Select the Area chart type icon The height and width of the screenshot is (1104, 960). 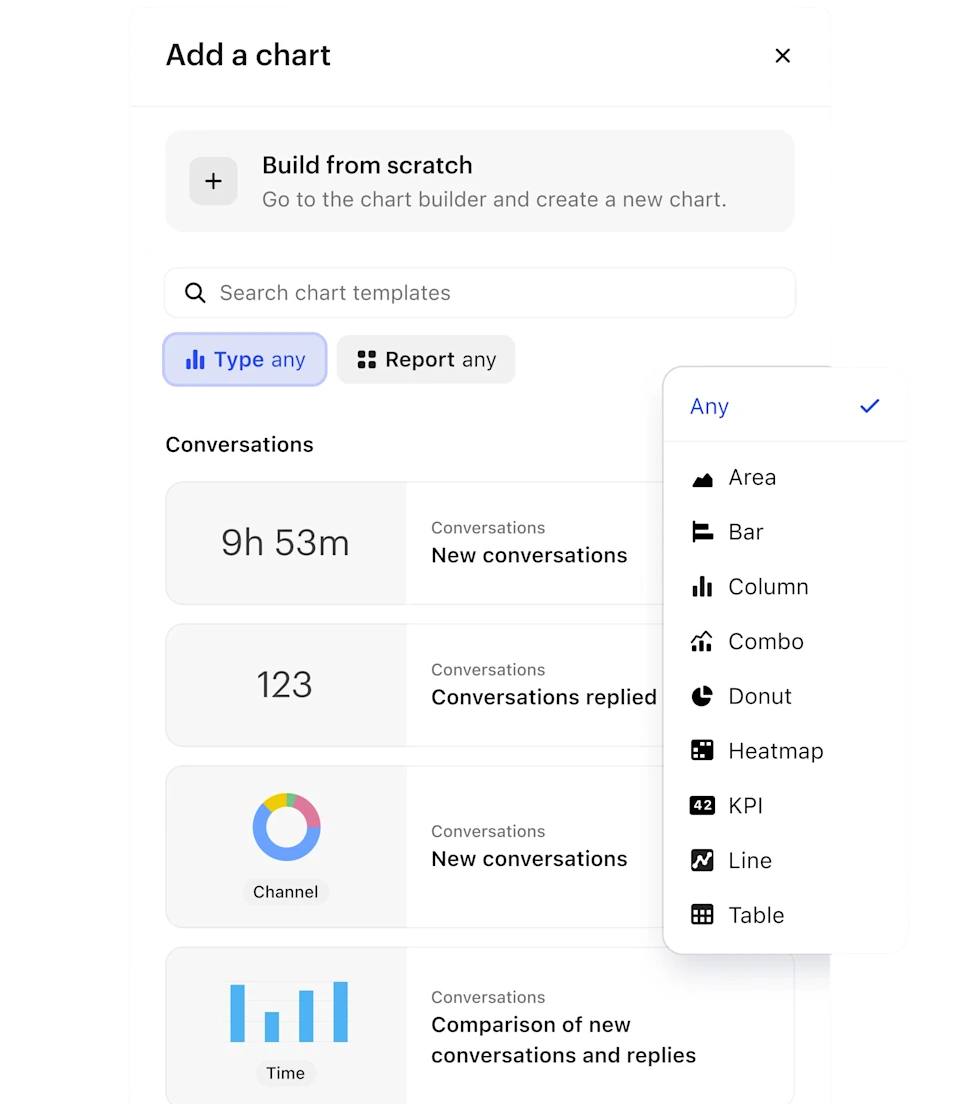[702, 478]
